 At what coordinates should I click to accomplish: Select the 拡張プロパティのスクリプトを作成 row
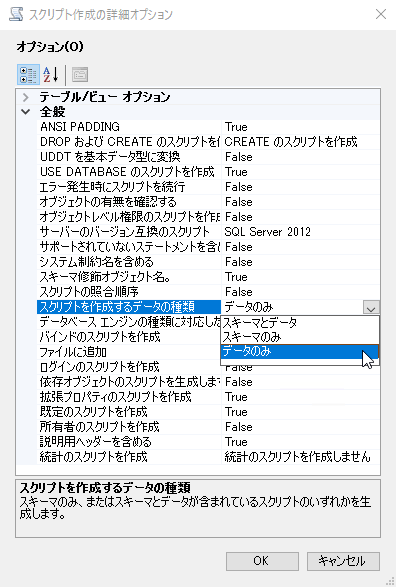(128, 397)
